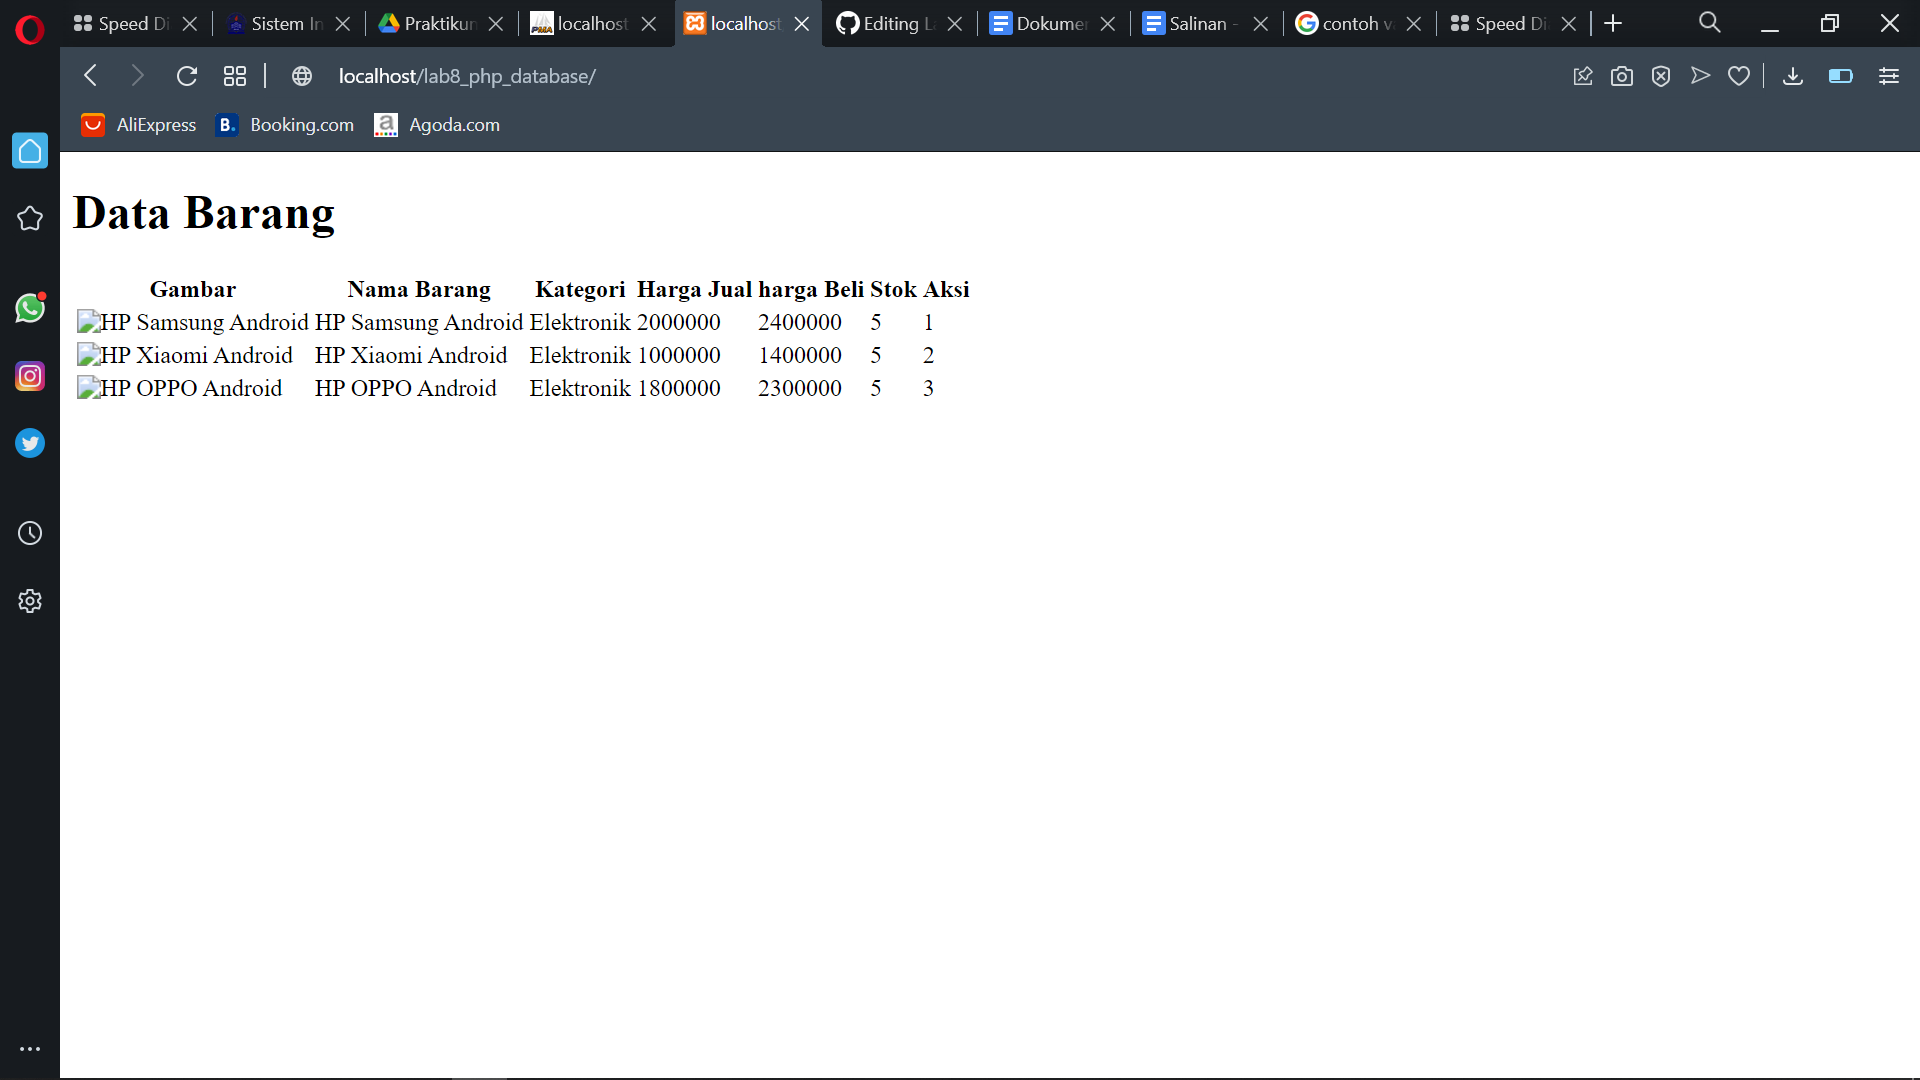The width and height of the screenshot is (1920, 1080).
Task: Take a snapshot with the camera icon
Action: pos(1622,75)
